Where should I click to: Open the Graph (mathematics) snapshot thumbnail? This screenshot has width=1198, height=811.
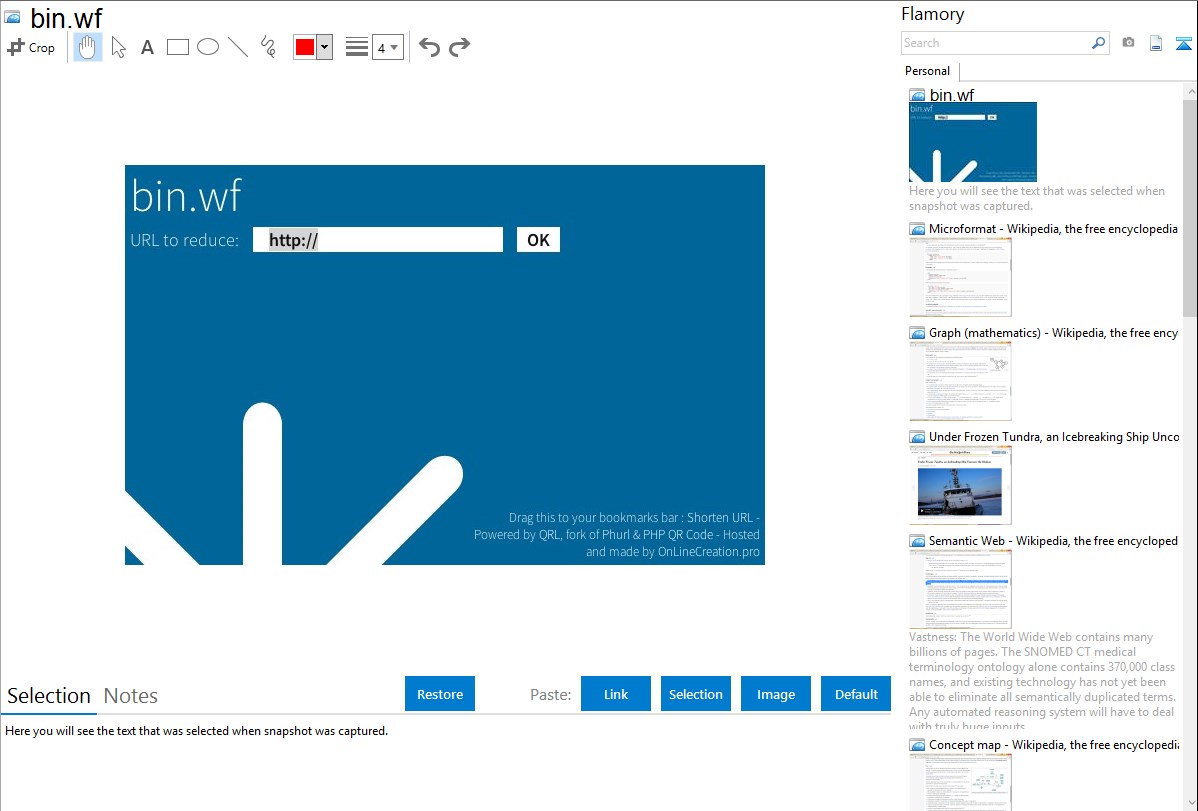(960, 381)
